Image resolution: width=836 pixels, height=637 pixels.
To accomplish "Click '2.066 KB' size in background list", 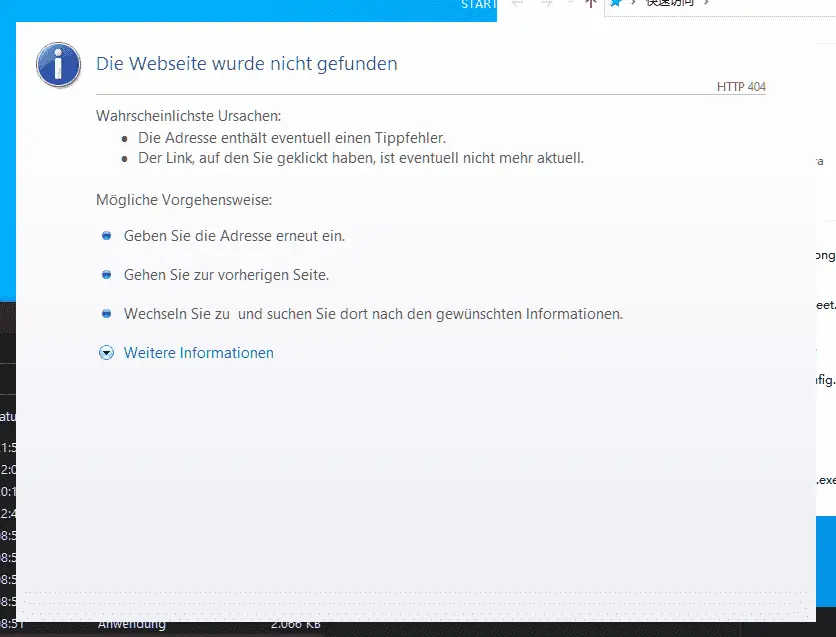I will pos(295,624).
